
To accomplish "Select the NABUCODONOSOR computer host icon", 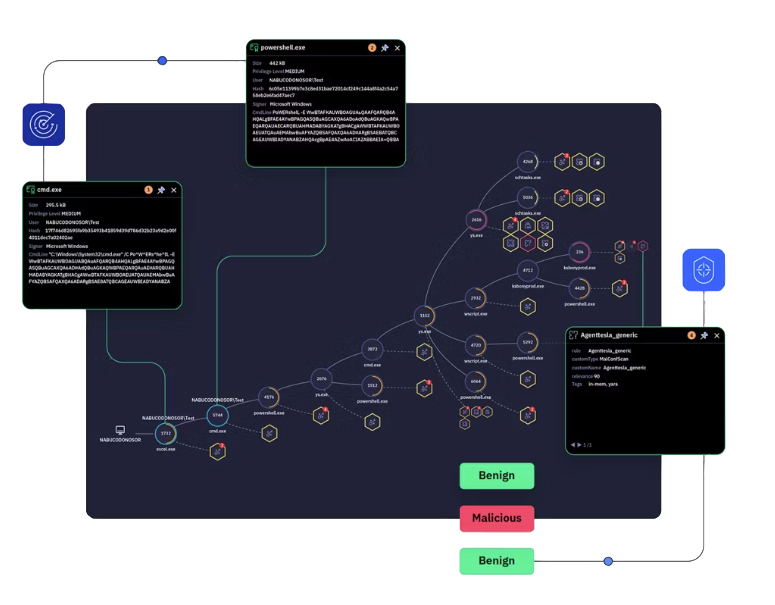I will [121, 430].
